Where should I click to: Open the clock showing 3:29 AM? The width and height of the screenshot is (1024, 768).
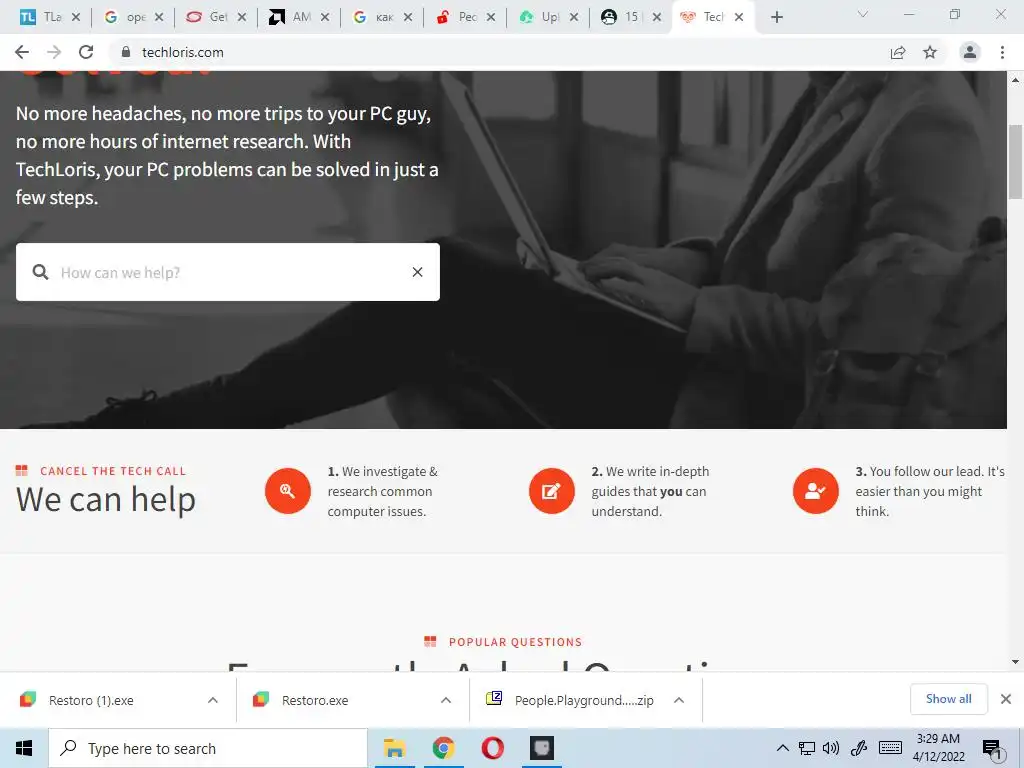coord(938,748)
